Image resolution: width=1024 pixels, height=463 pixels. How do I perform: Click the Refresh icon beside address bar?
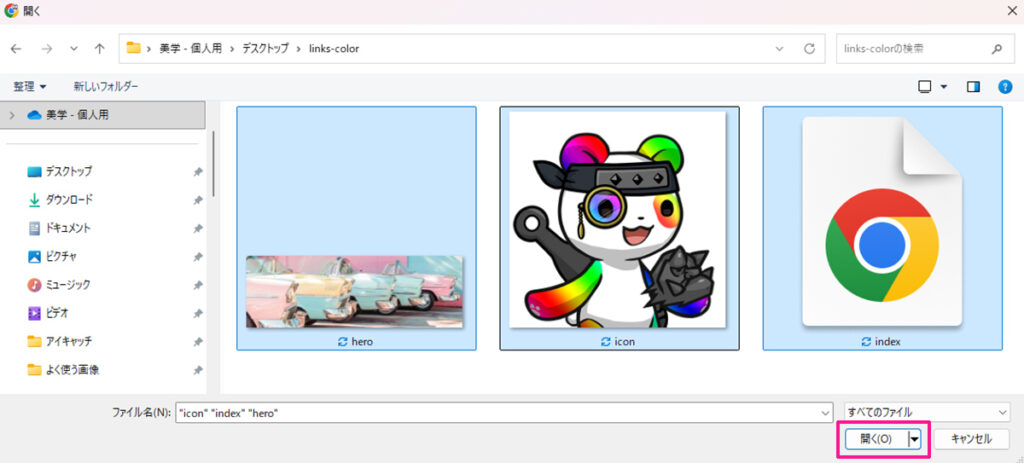[x=809, y=48]
